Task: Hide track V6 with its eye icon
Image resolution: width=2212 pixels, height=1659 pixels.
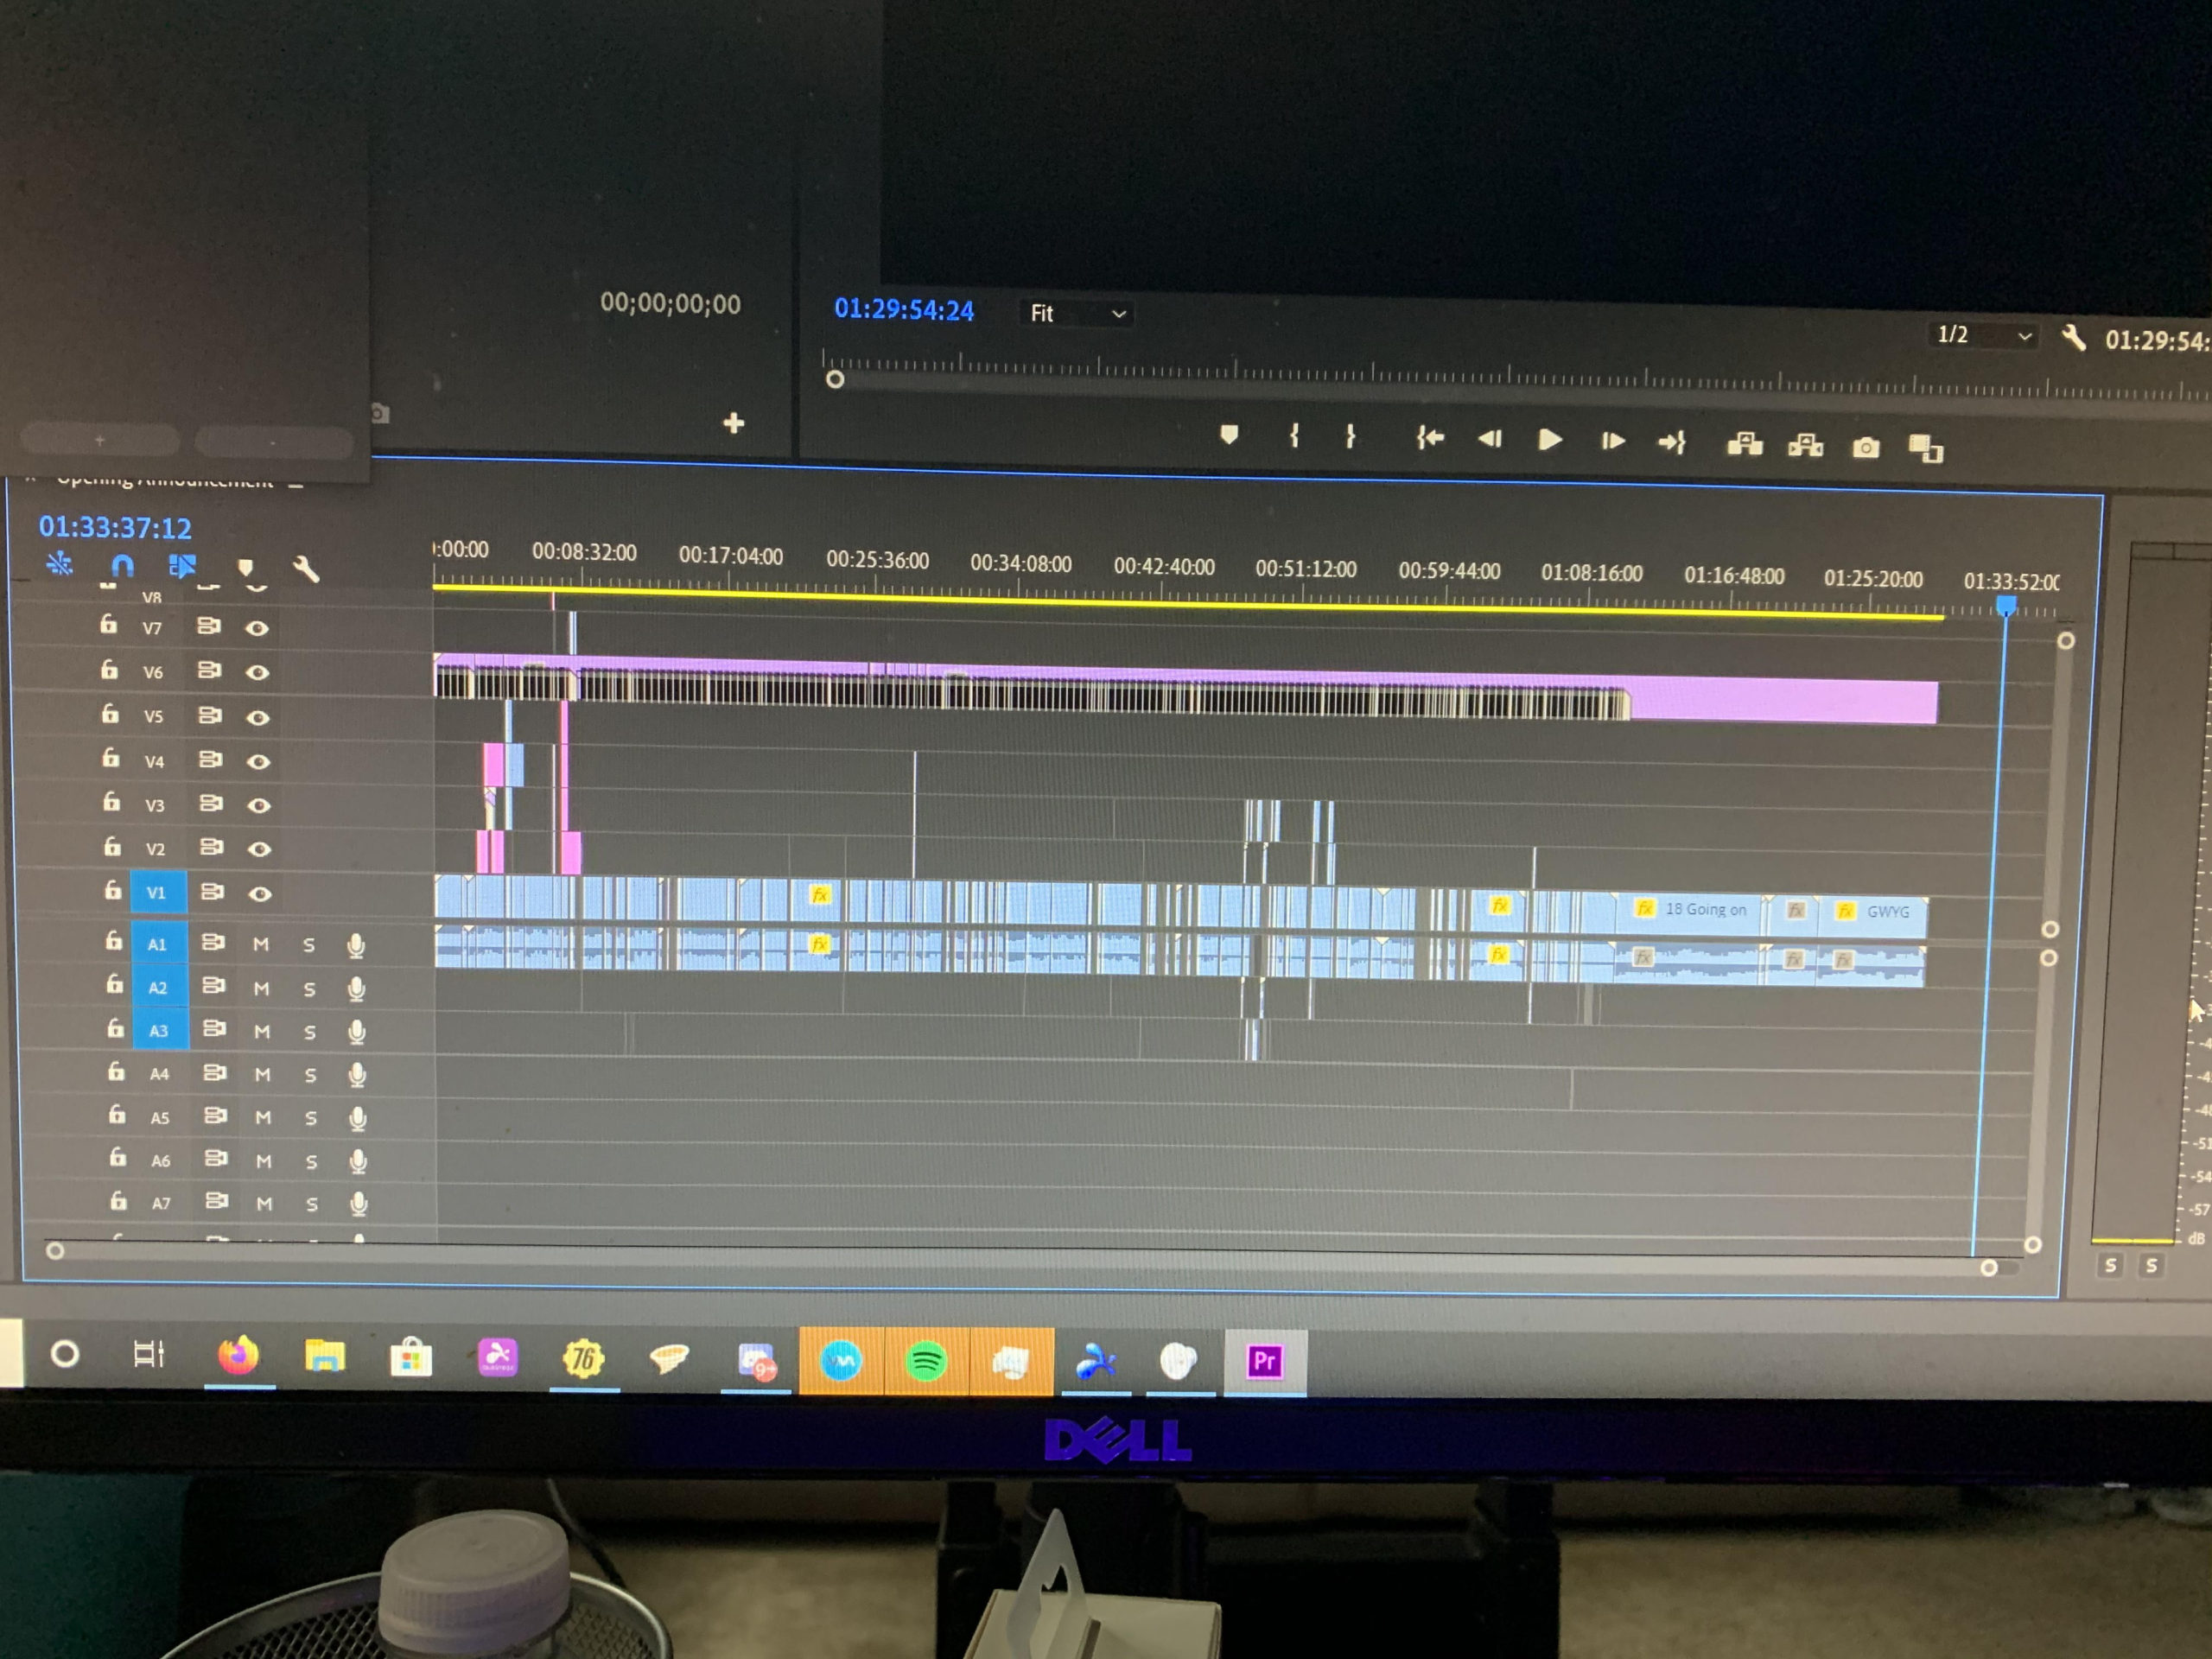Action: tap(257, 672)
